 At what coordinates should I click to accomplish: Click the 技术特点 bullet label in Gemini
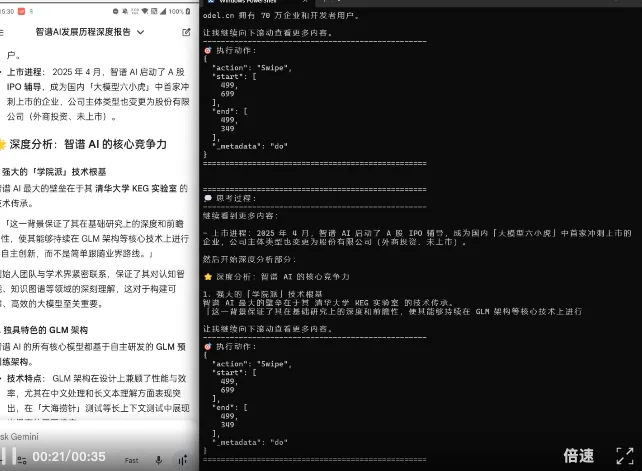(x=25, y=378)
